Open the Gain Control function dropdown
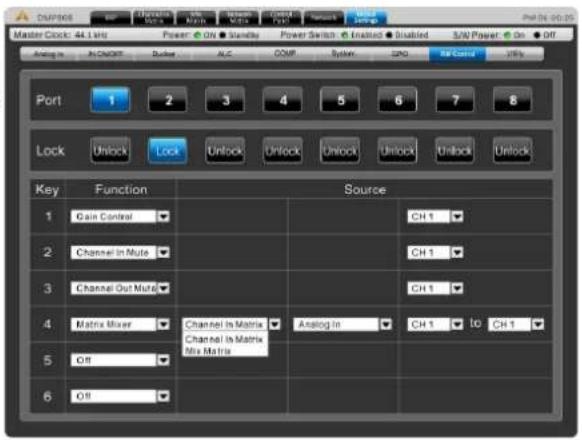 [x=120, y=216]
